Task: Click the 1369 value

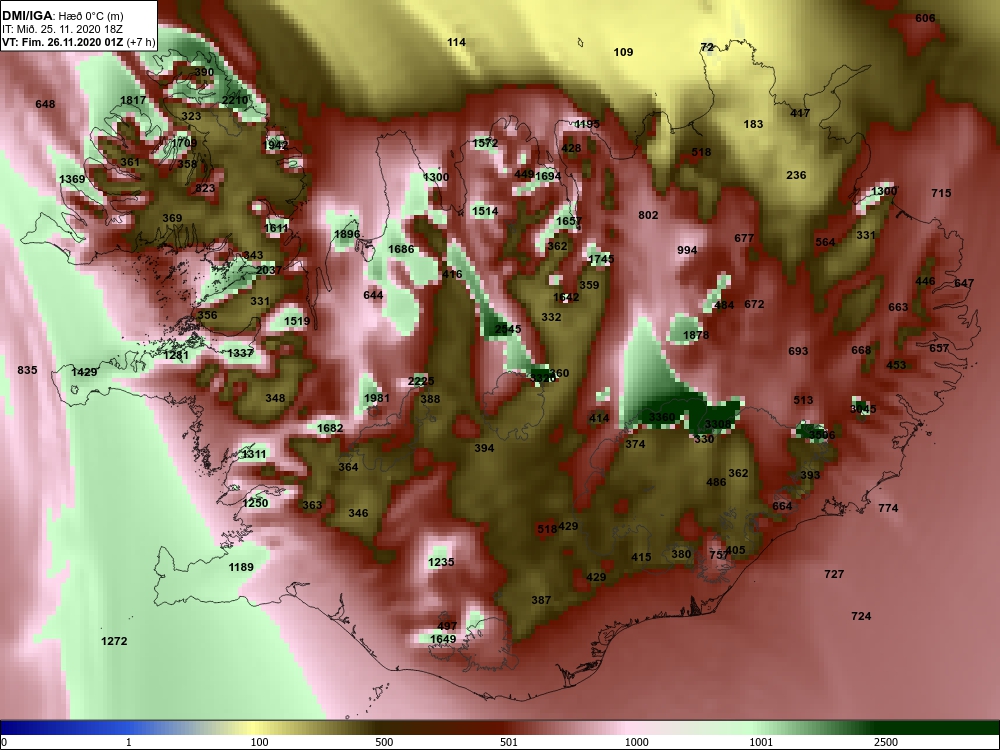Action: tap(72, 179)
